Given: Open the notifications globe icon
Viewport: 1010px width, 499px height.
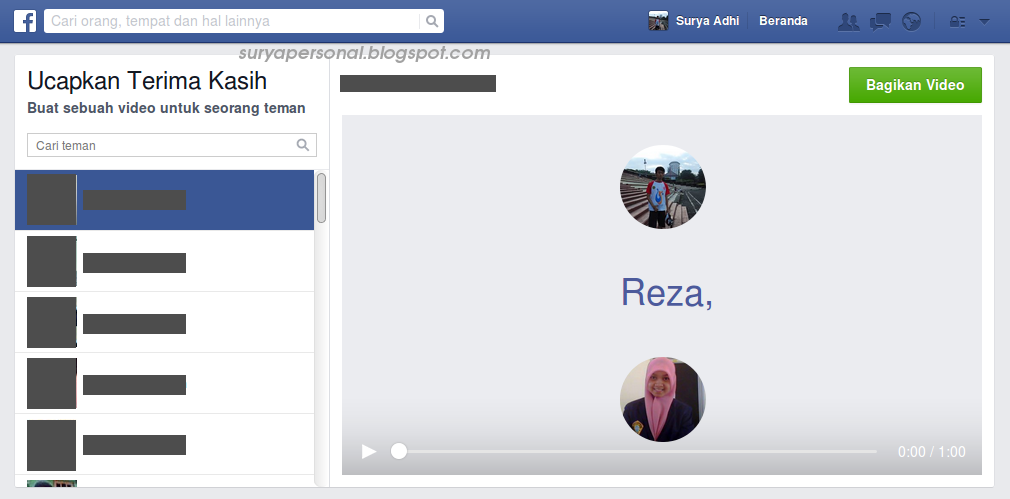Looking at the screenshot, I should pos(911,22).
